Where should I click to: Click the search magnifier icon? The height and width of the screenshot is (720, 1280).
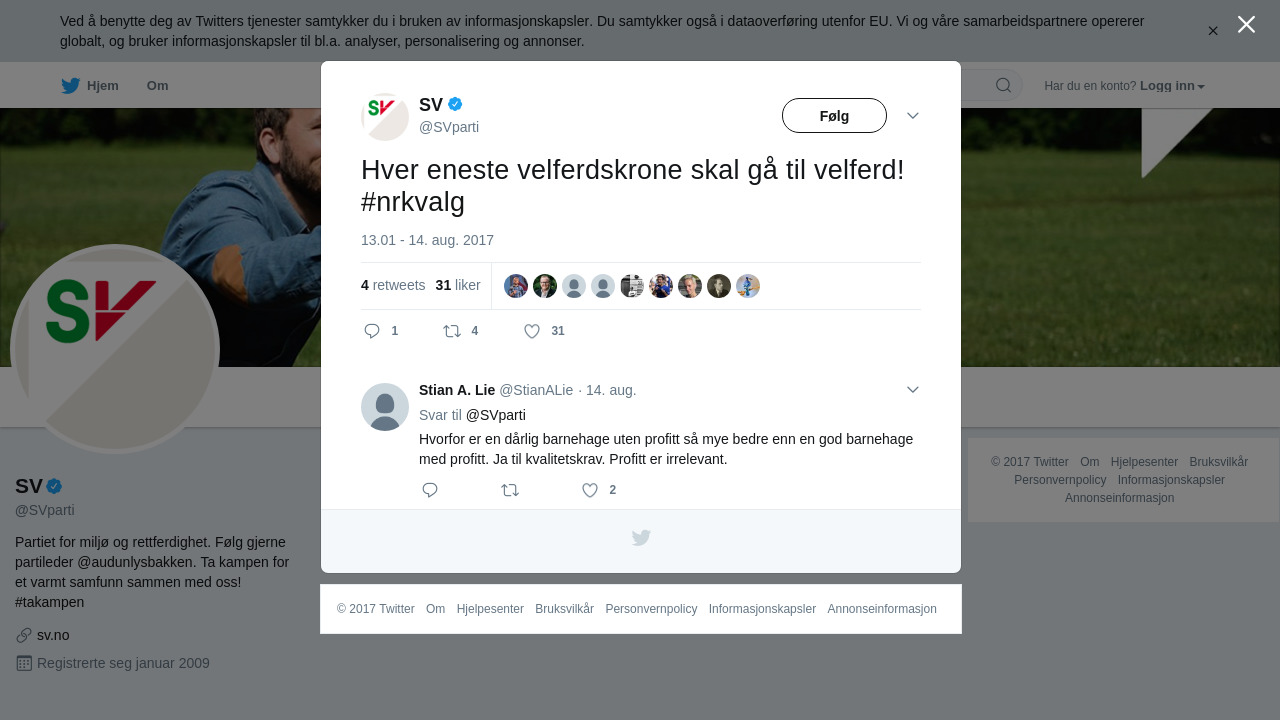click(1003, 85)
